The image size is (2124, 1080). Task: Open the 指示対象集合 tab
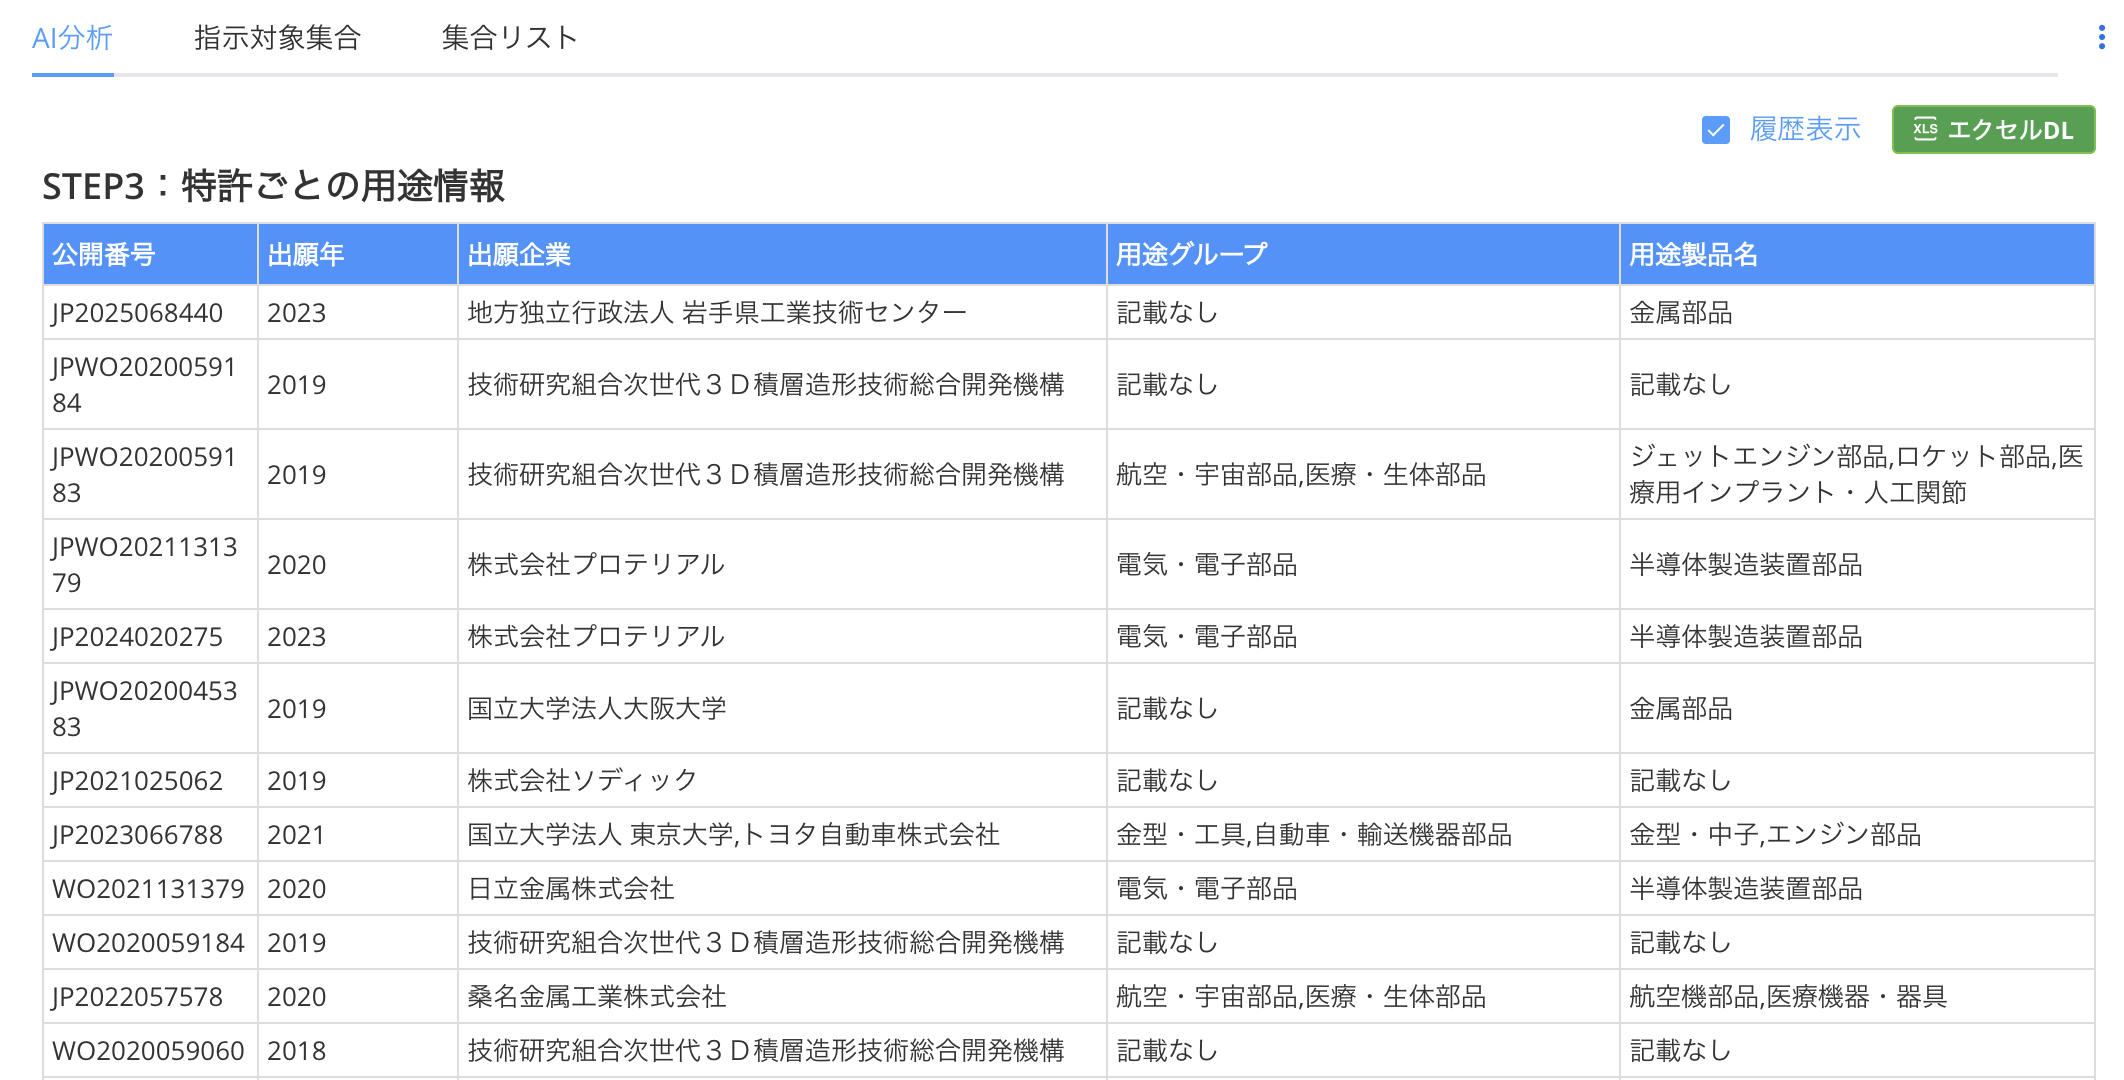pos(277,38)
